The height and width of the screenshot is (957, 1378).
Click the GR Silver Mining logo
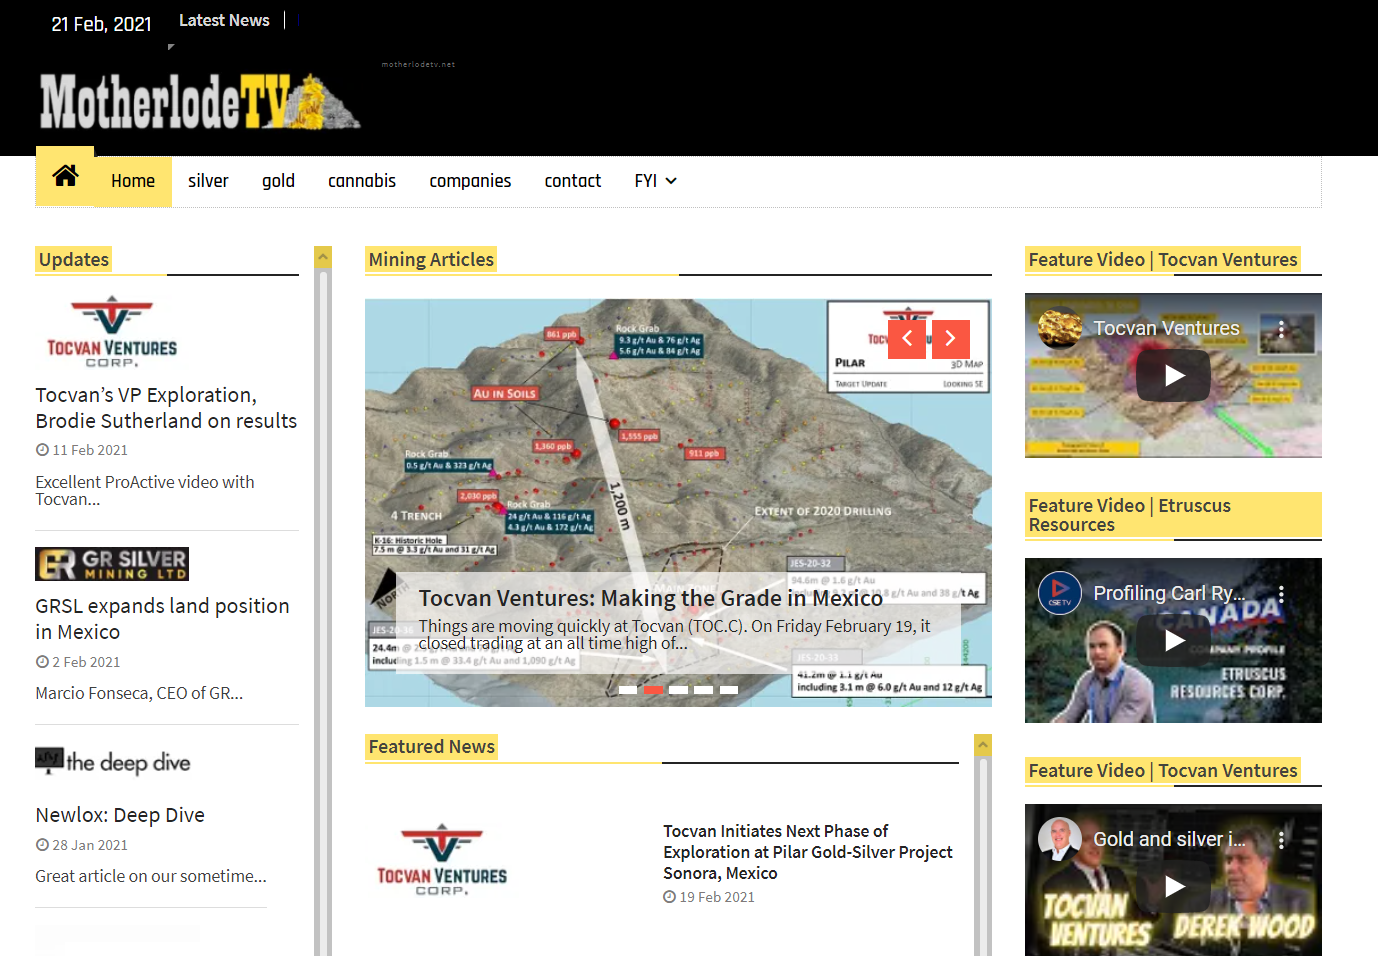coord(112,564)
